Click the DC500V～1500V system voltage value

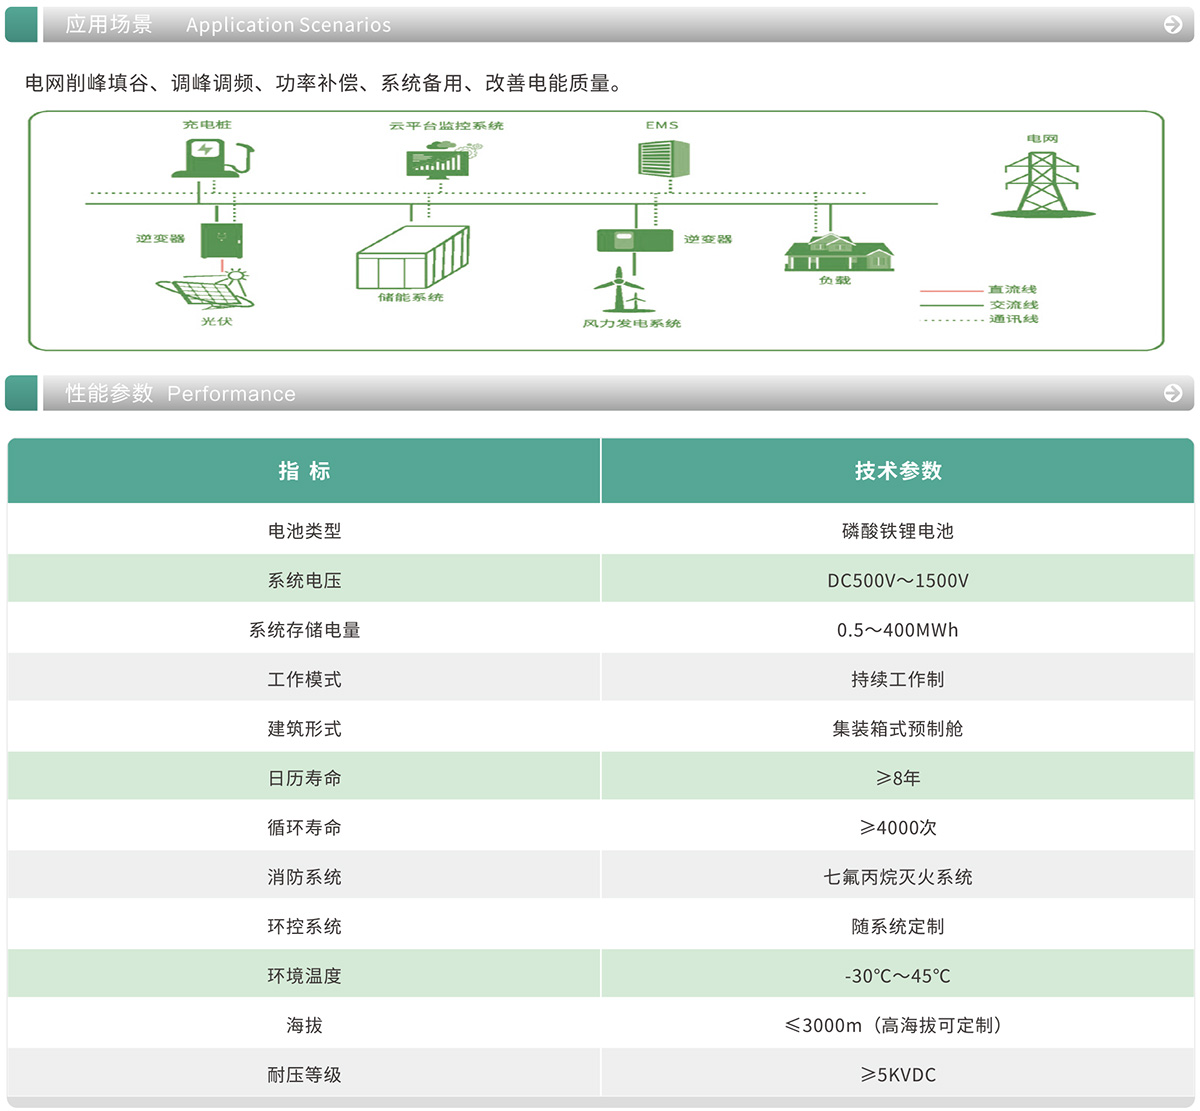(898, 581)
